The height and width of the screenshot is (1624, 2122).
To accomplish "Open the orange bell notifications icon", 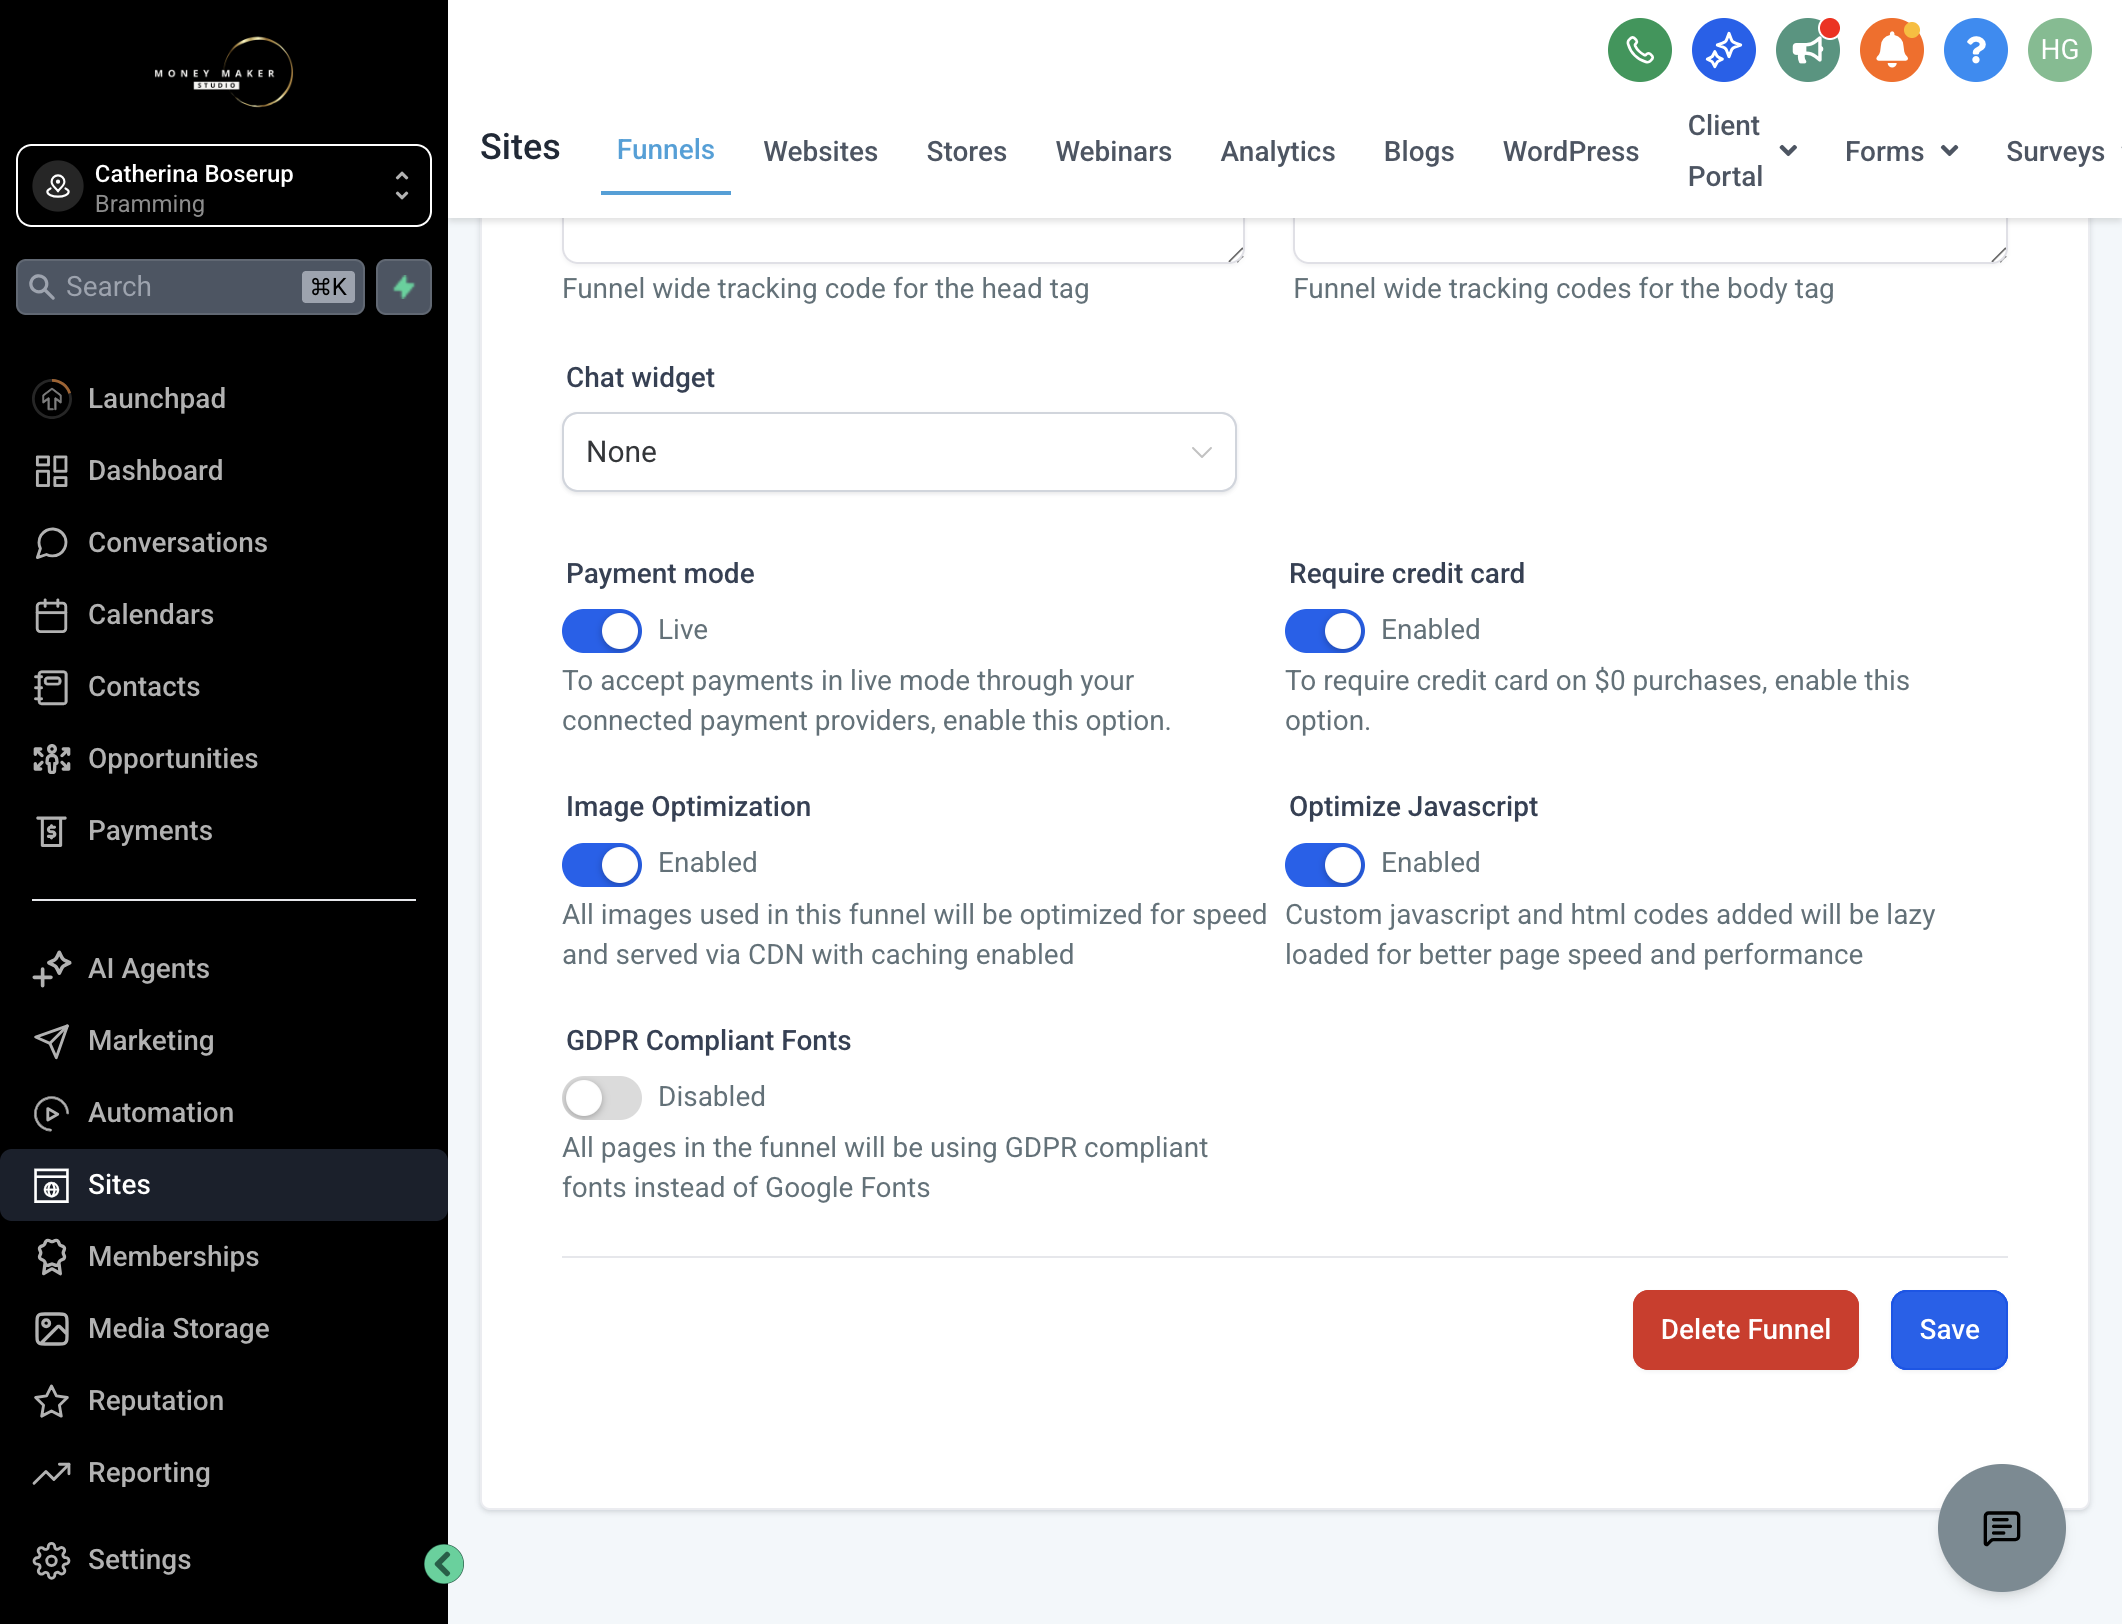I will tap(1892, 50).
